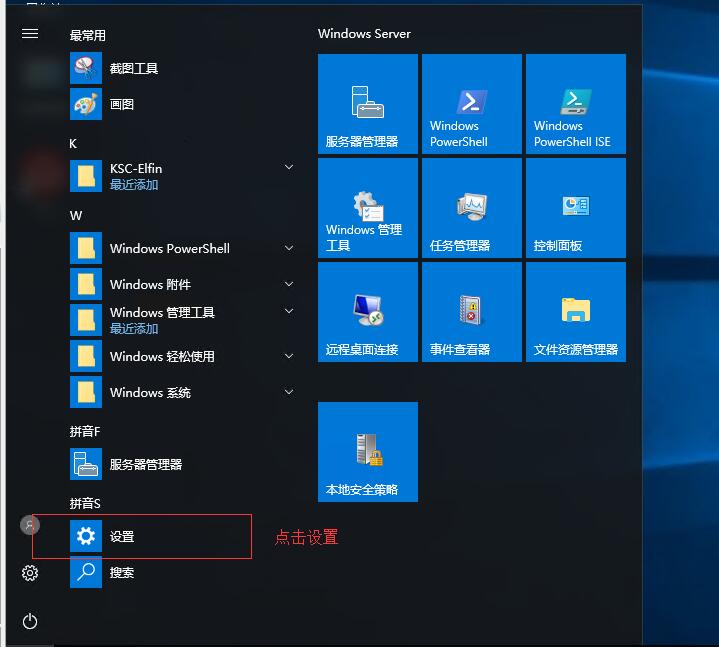The width and height of the screenshot is (719, 647).
Task: Open the 事件查看器 tile
Action: pos(472,312)
